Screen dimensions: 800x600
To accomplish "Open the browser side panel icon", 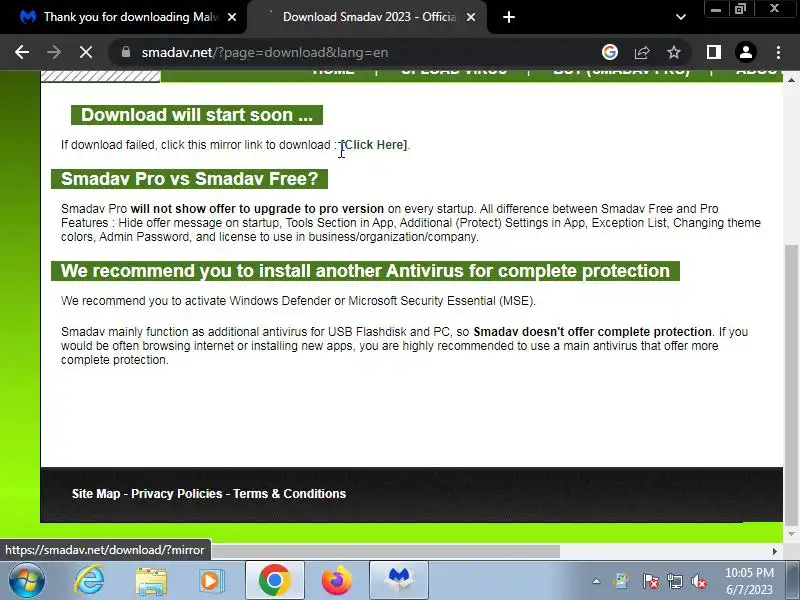I will (x=714, y=52).
